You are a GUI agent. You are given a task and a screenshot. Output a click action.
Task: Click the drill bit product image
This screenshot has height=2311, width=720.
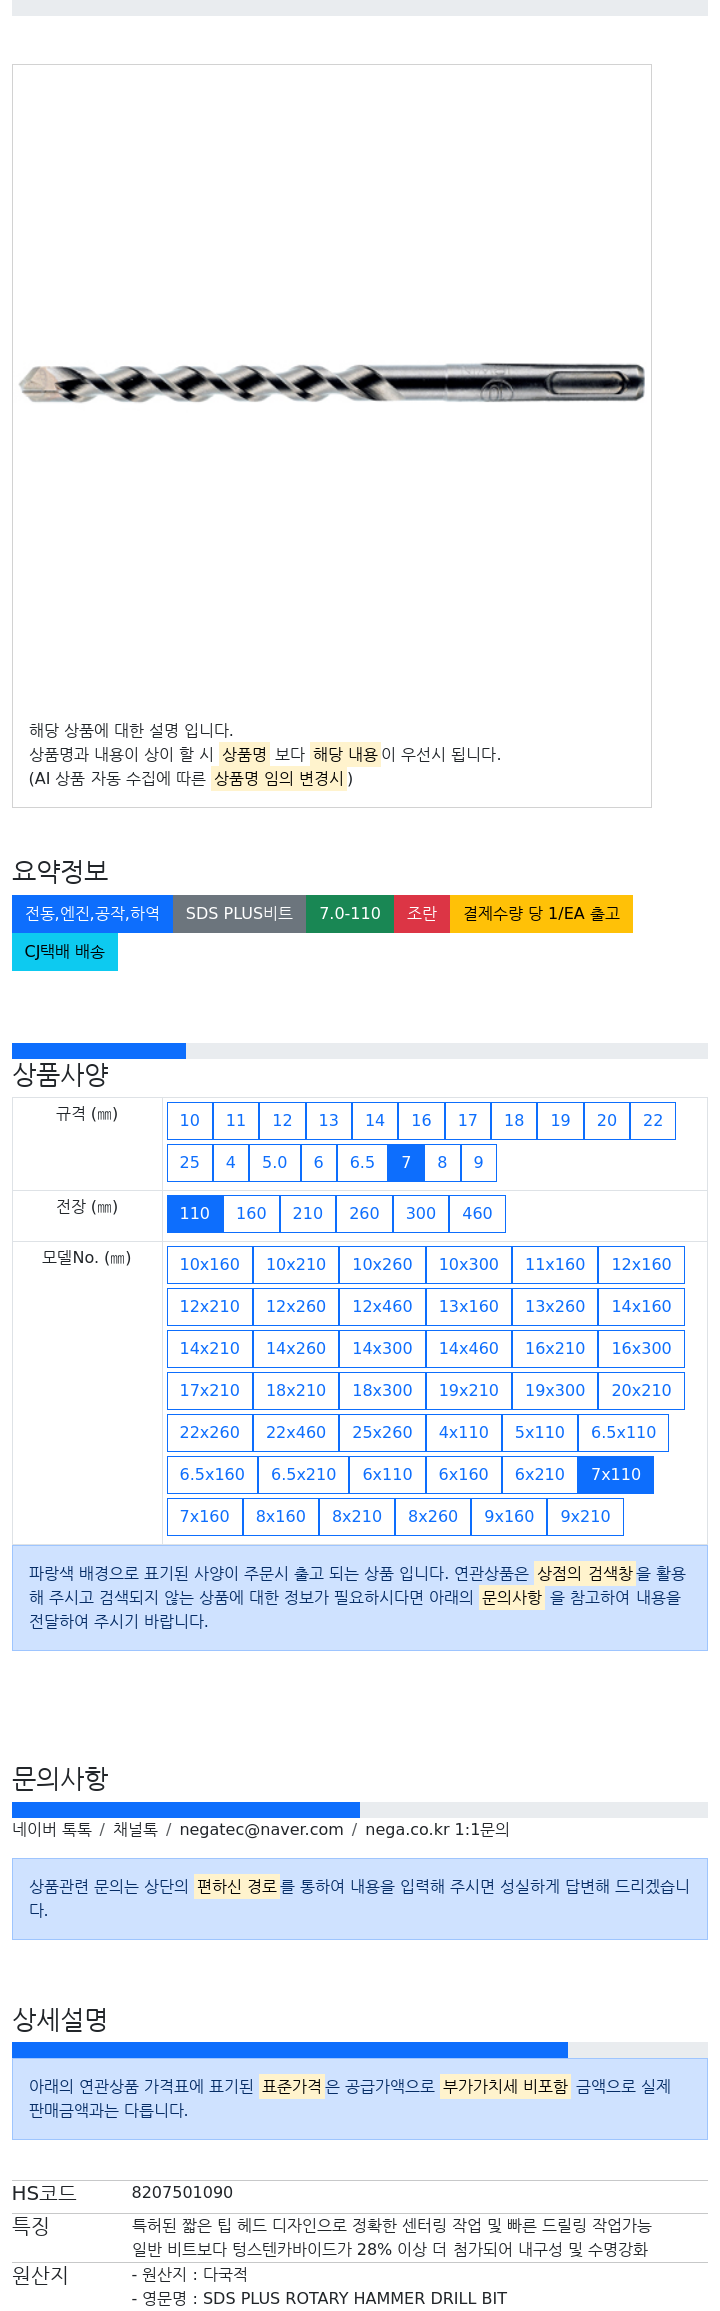tap(331, 383)
